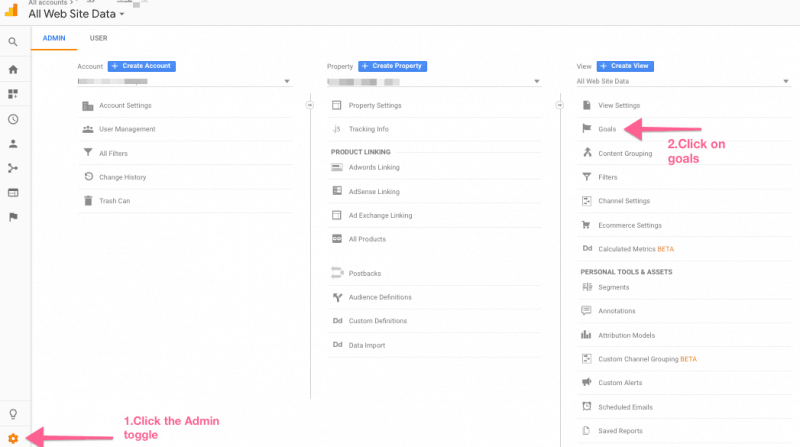
Task: Click the Annotations speech bubble icon
Action: (586, 310)
